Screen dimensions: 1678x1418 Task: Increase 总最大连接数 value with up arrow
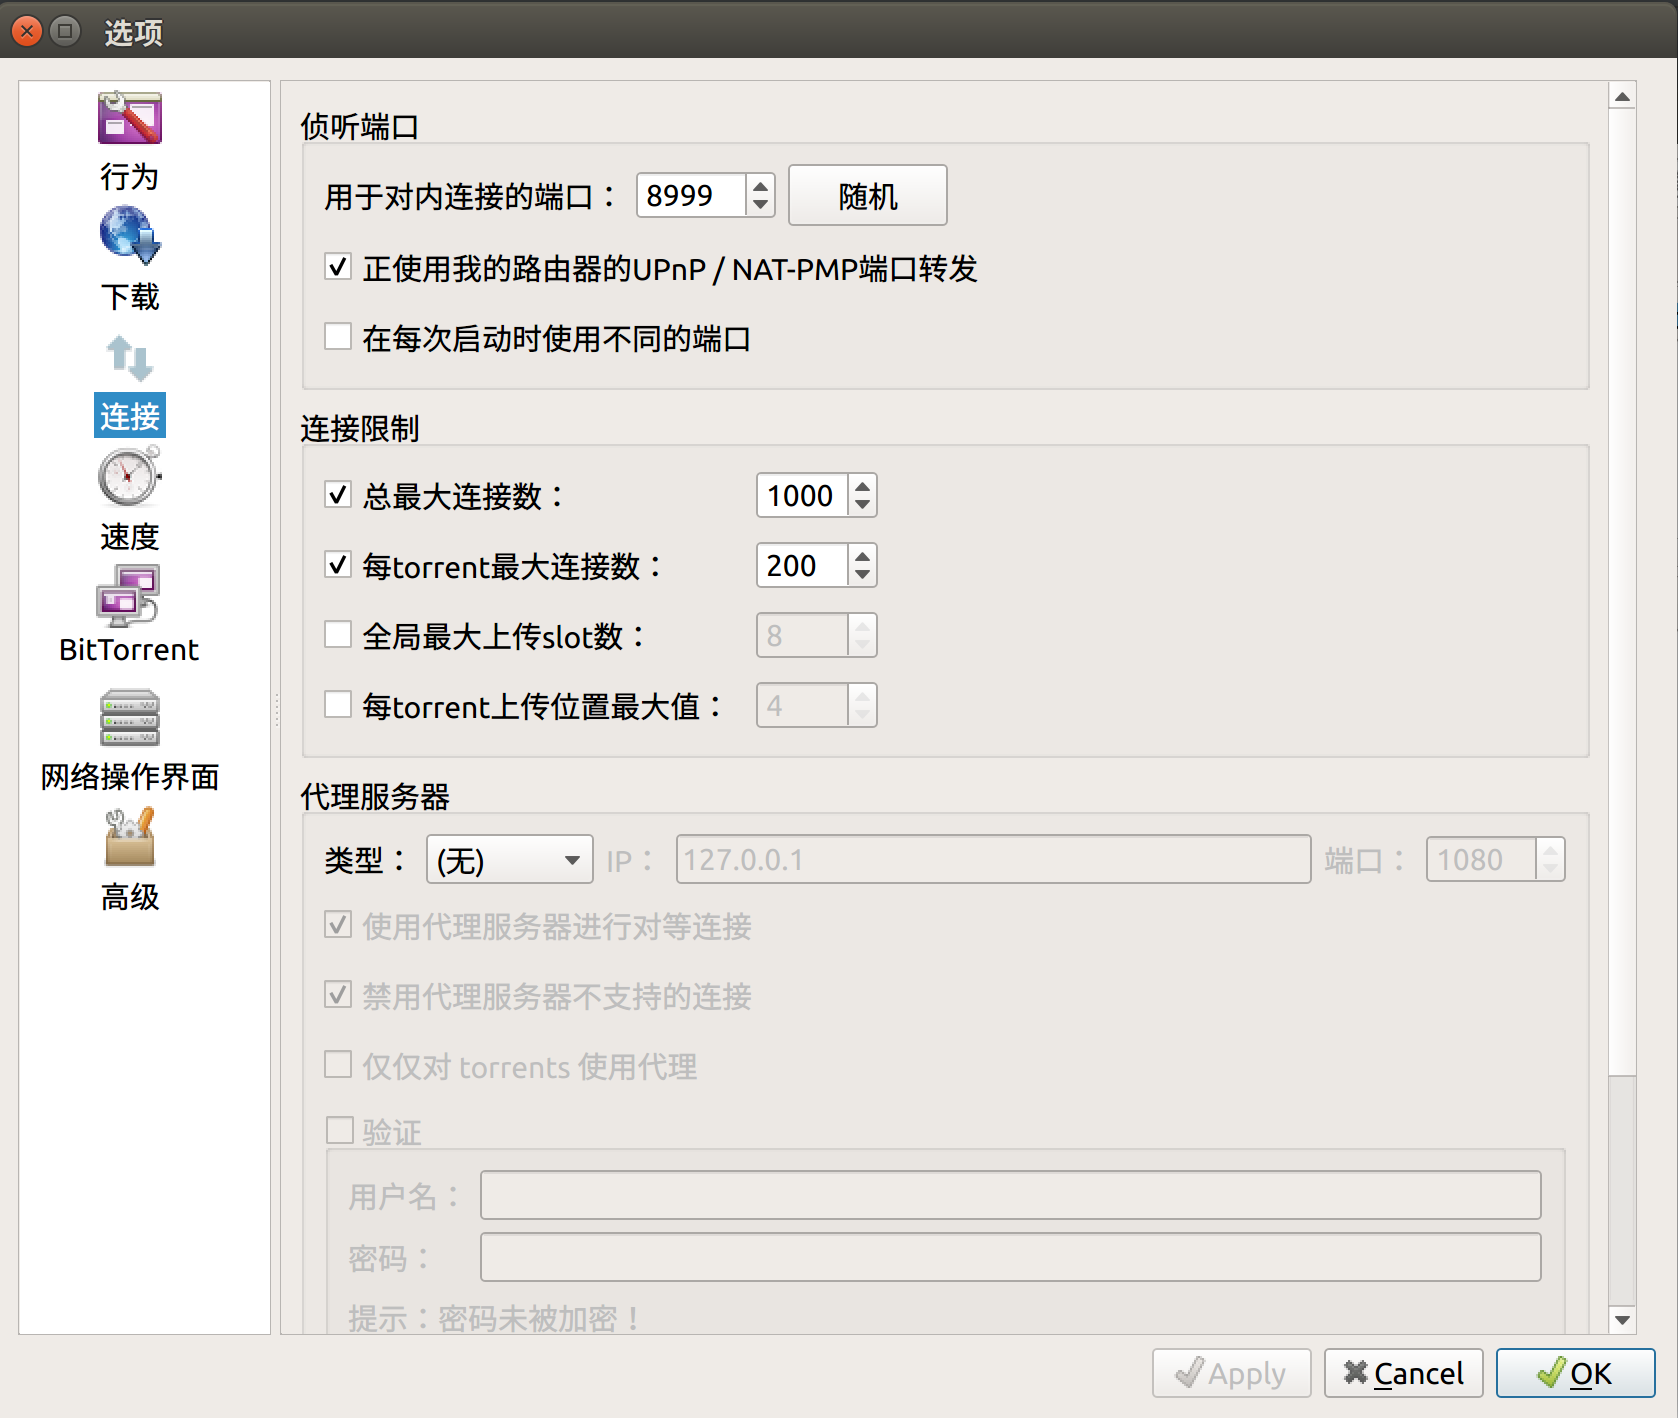[x=862, y=486]
